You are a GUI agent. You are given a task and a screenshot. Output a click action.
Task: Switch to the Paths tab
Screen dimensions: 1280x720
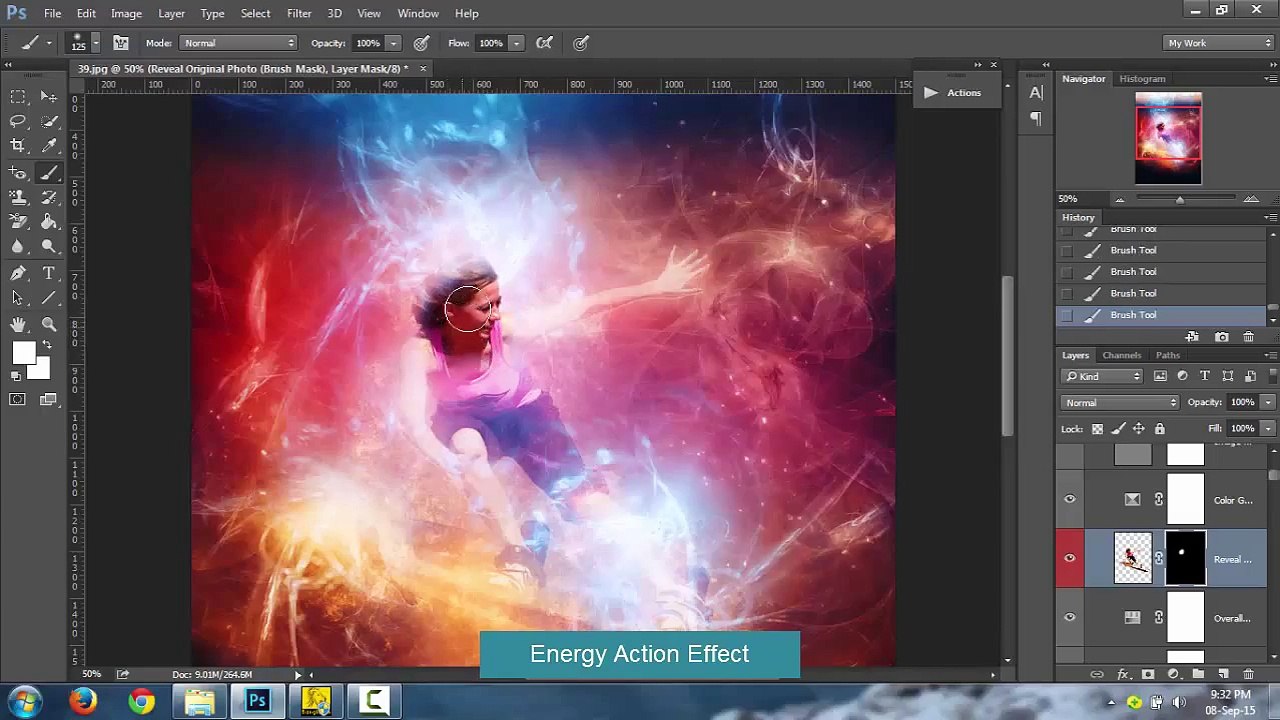1167,355
